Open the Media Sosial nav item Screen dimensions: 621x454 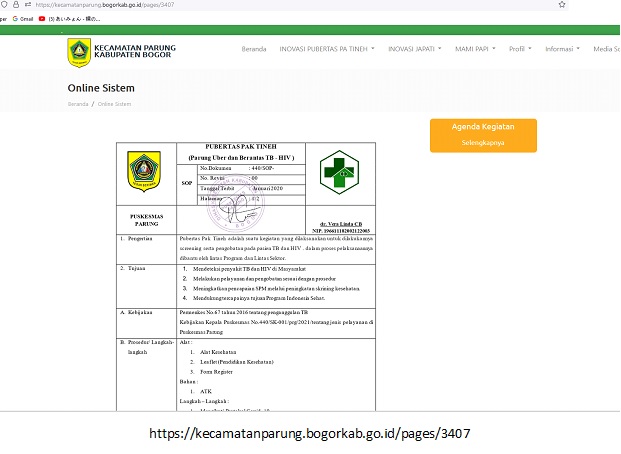click(606, 49)
